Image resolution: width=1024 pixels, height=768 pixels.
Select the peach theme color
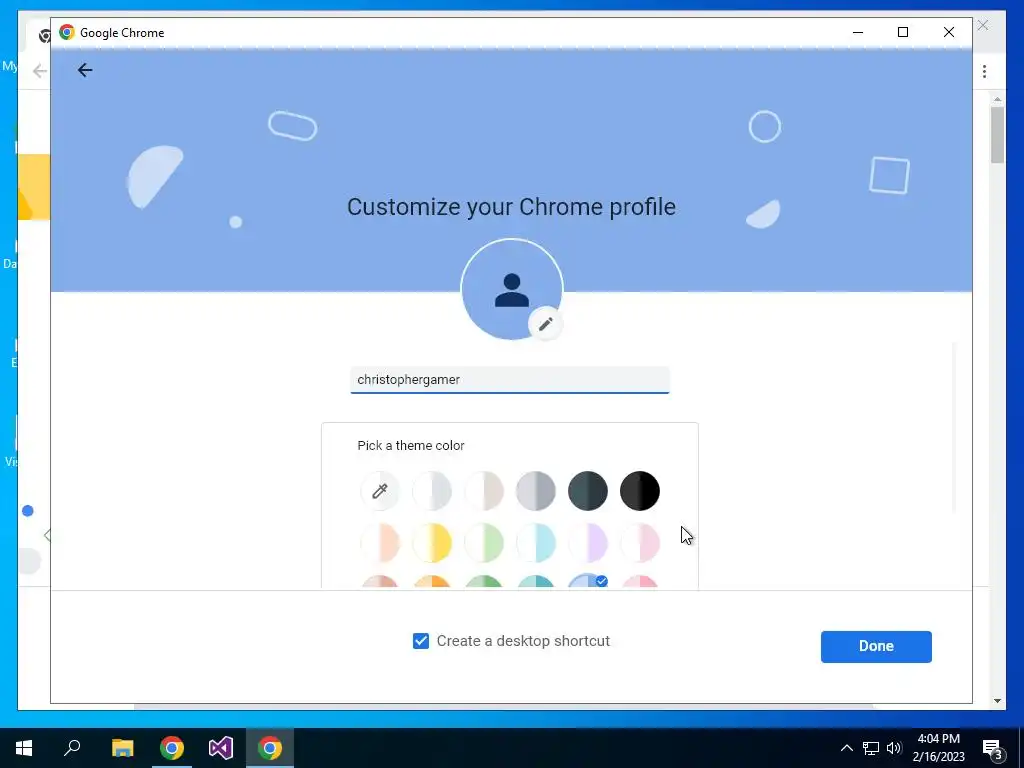(x=379, y=543)
